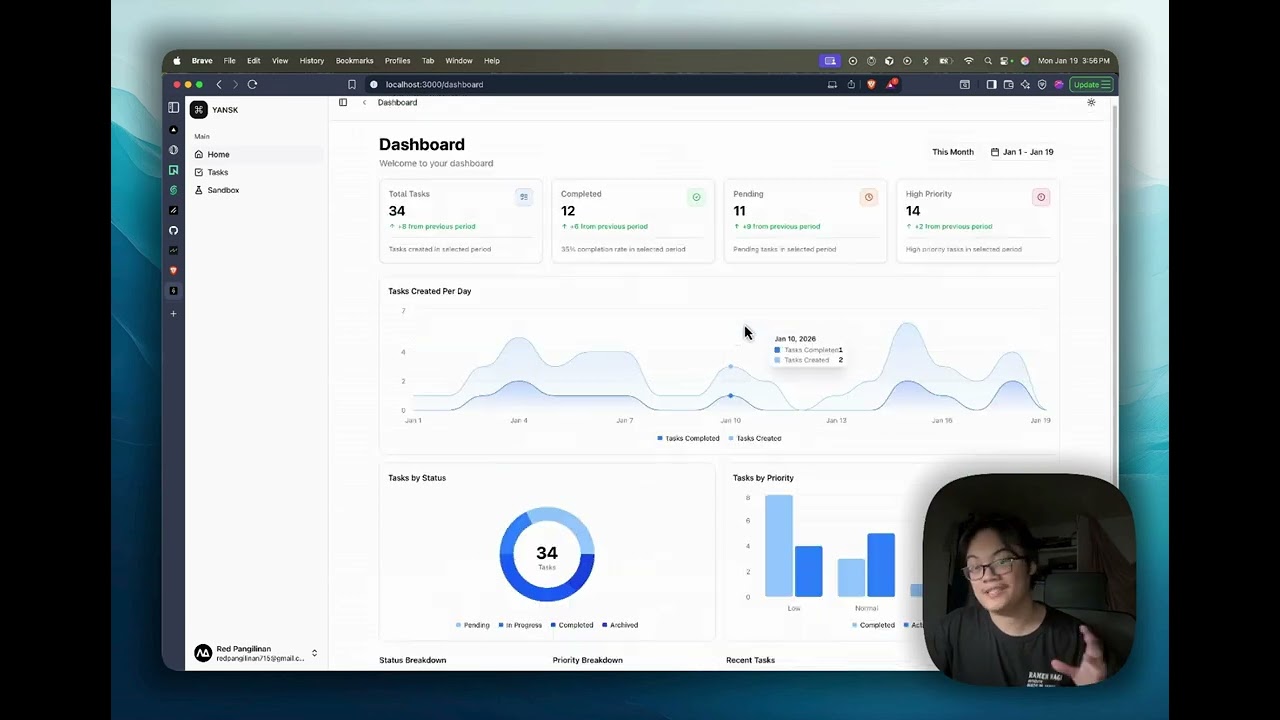Open the Tasks page in sidebar
The image size is (1280, 720).
tap(258, 172)
